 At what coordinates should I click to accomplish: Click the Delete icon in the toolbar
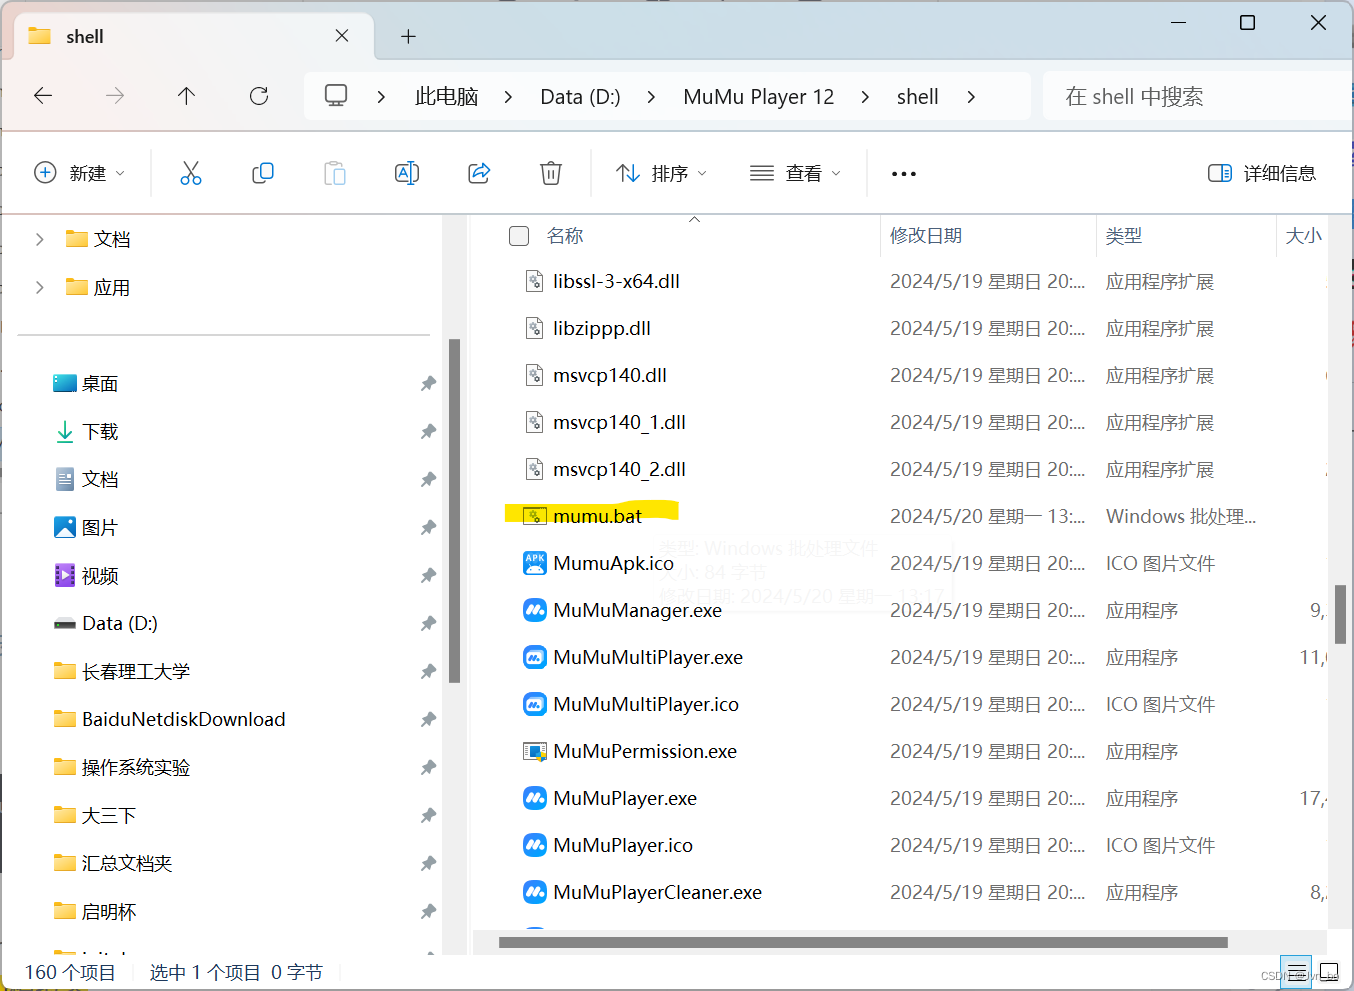click(x=551, y=172)
